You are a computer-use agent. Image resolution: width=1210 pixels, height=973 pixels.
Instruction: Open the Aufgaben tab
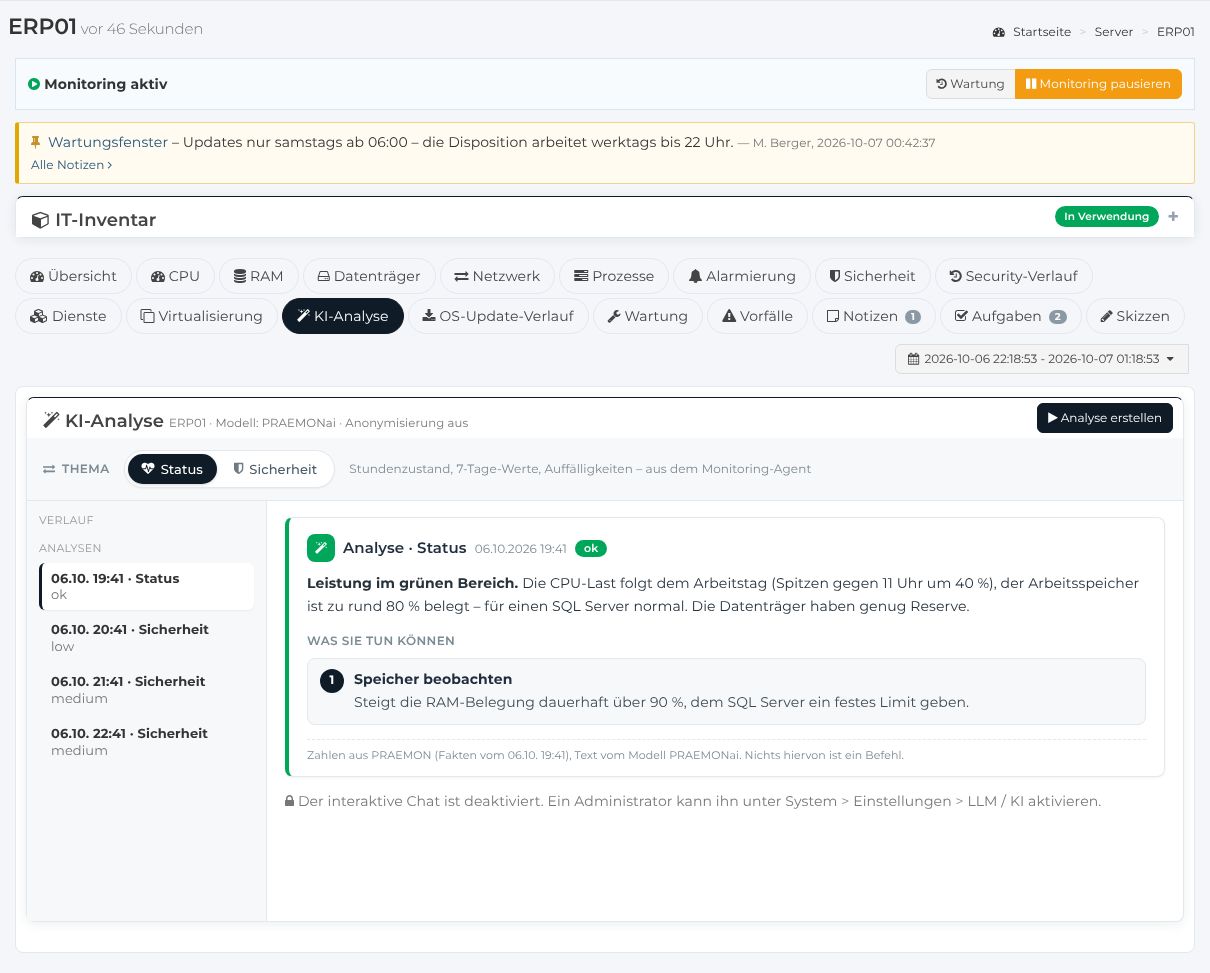(x=1011, y=316)
